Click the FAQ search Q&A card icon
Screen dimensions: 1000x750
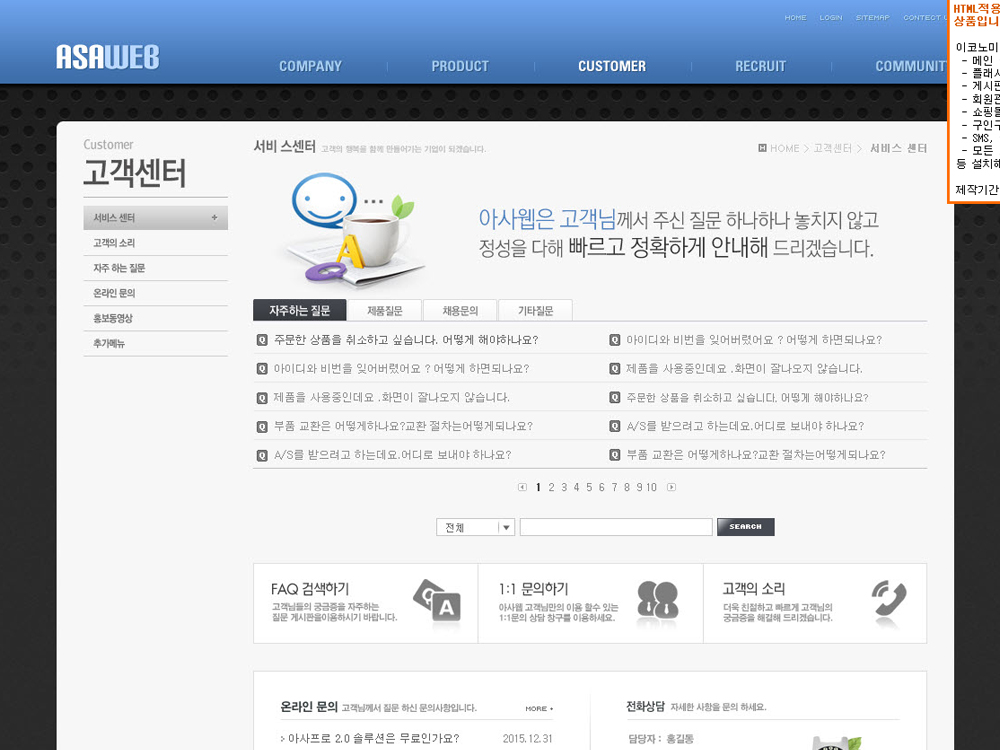pos(436,600)
